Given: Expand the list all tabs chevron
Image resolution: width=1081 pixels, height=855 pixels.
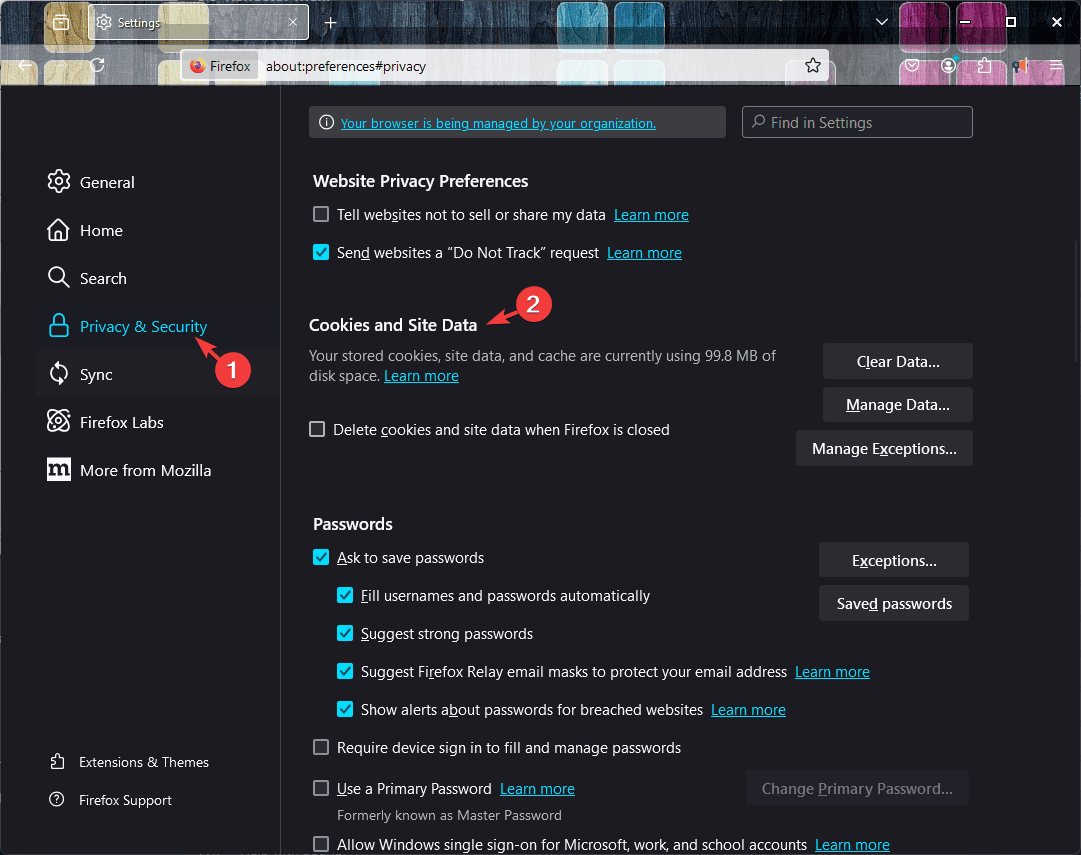Looking at the screenshot, I should click(881, 22).
